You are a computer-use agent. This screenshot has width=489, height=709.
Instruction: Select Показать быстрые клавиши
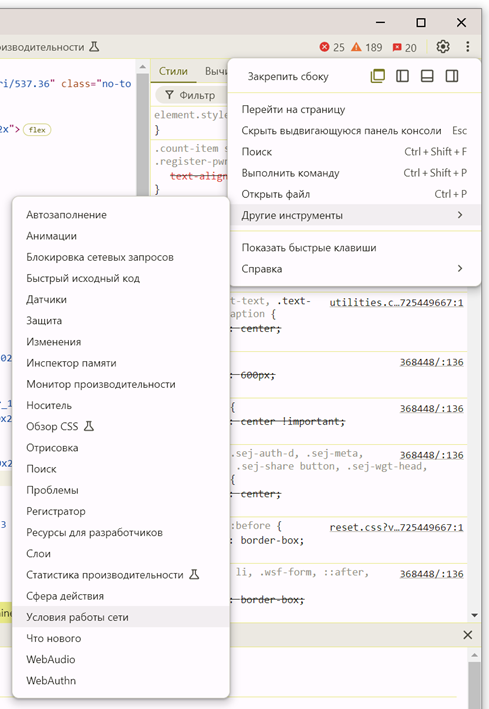(355, 248)
